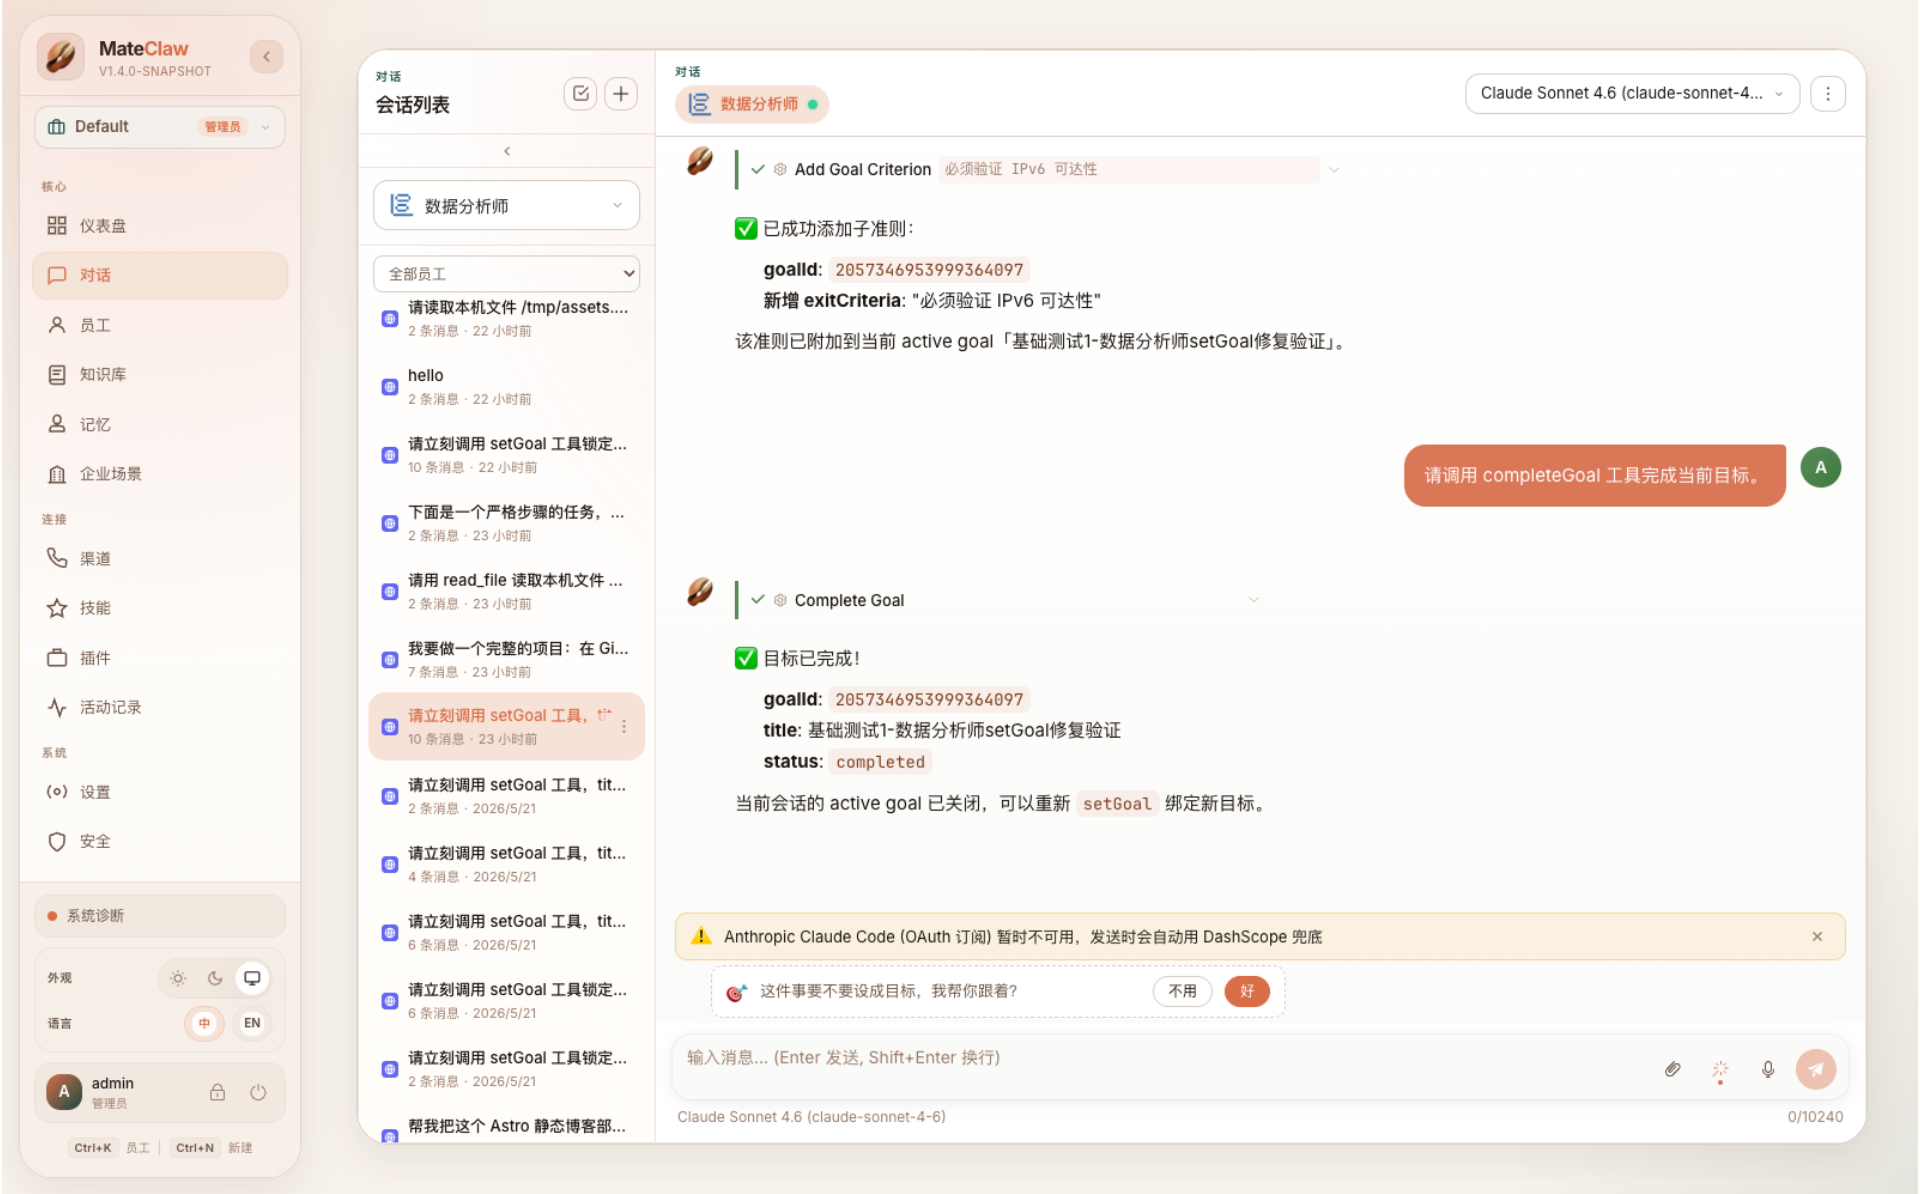Click the Complete Goal gear icon
This screenshot has height=1194, width=1920.
[780, 600]
